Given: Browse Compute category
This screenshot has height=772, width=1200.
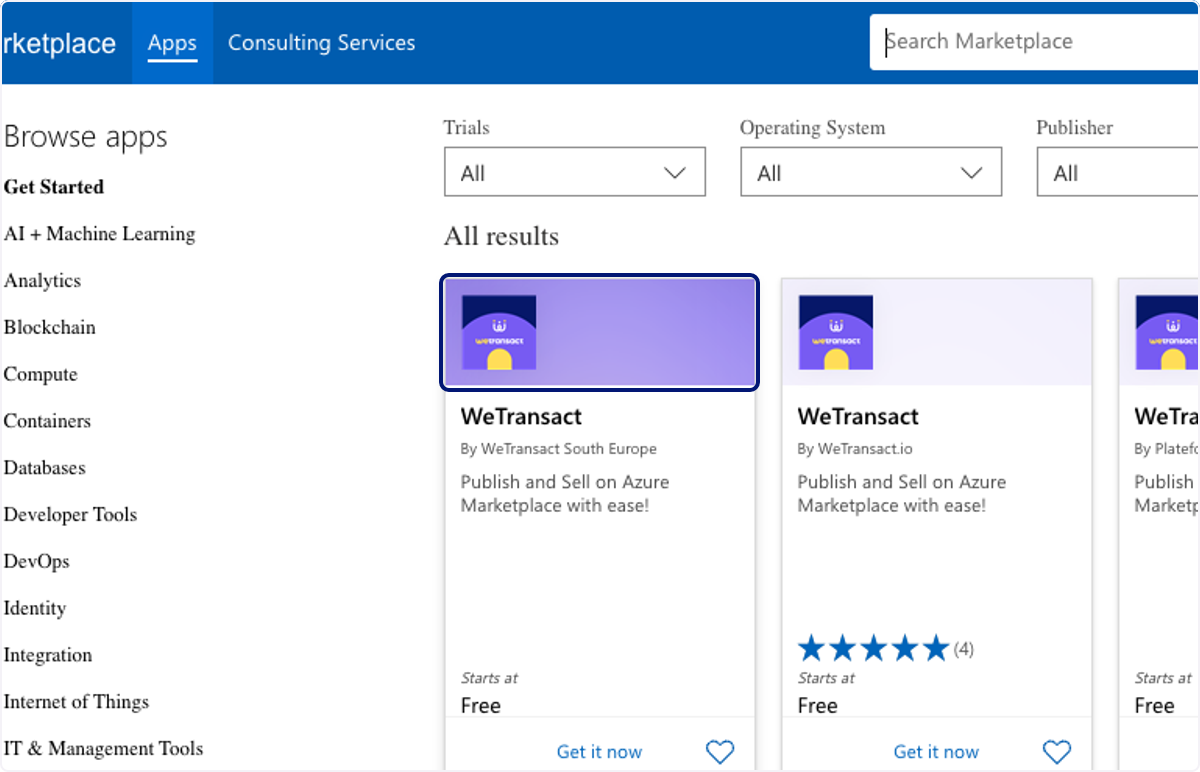Looking at the screenshot, I should [x=41, y=375].
